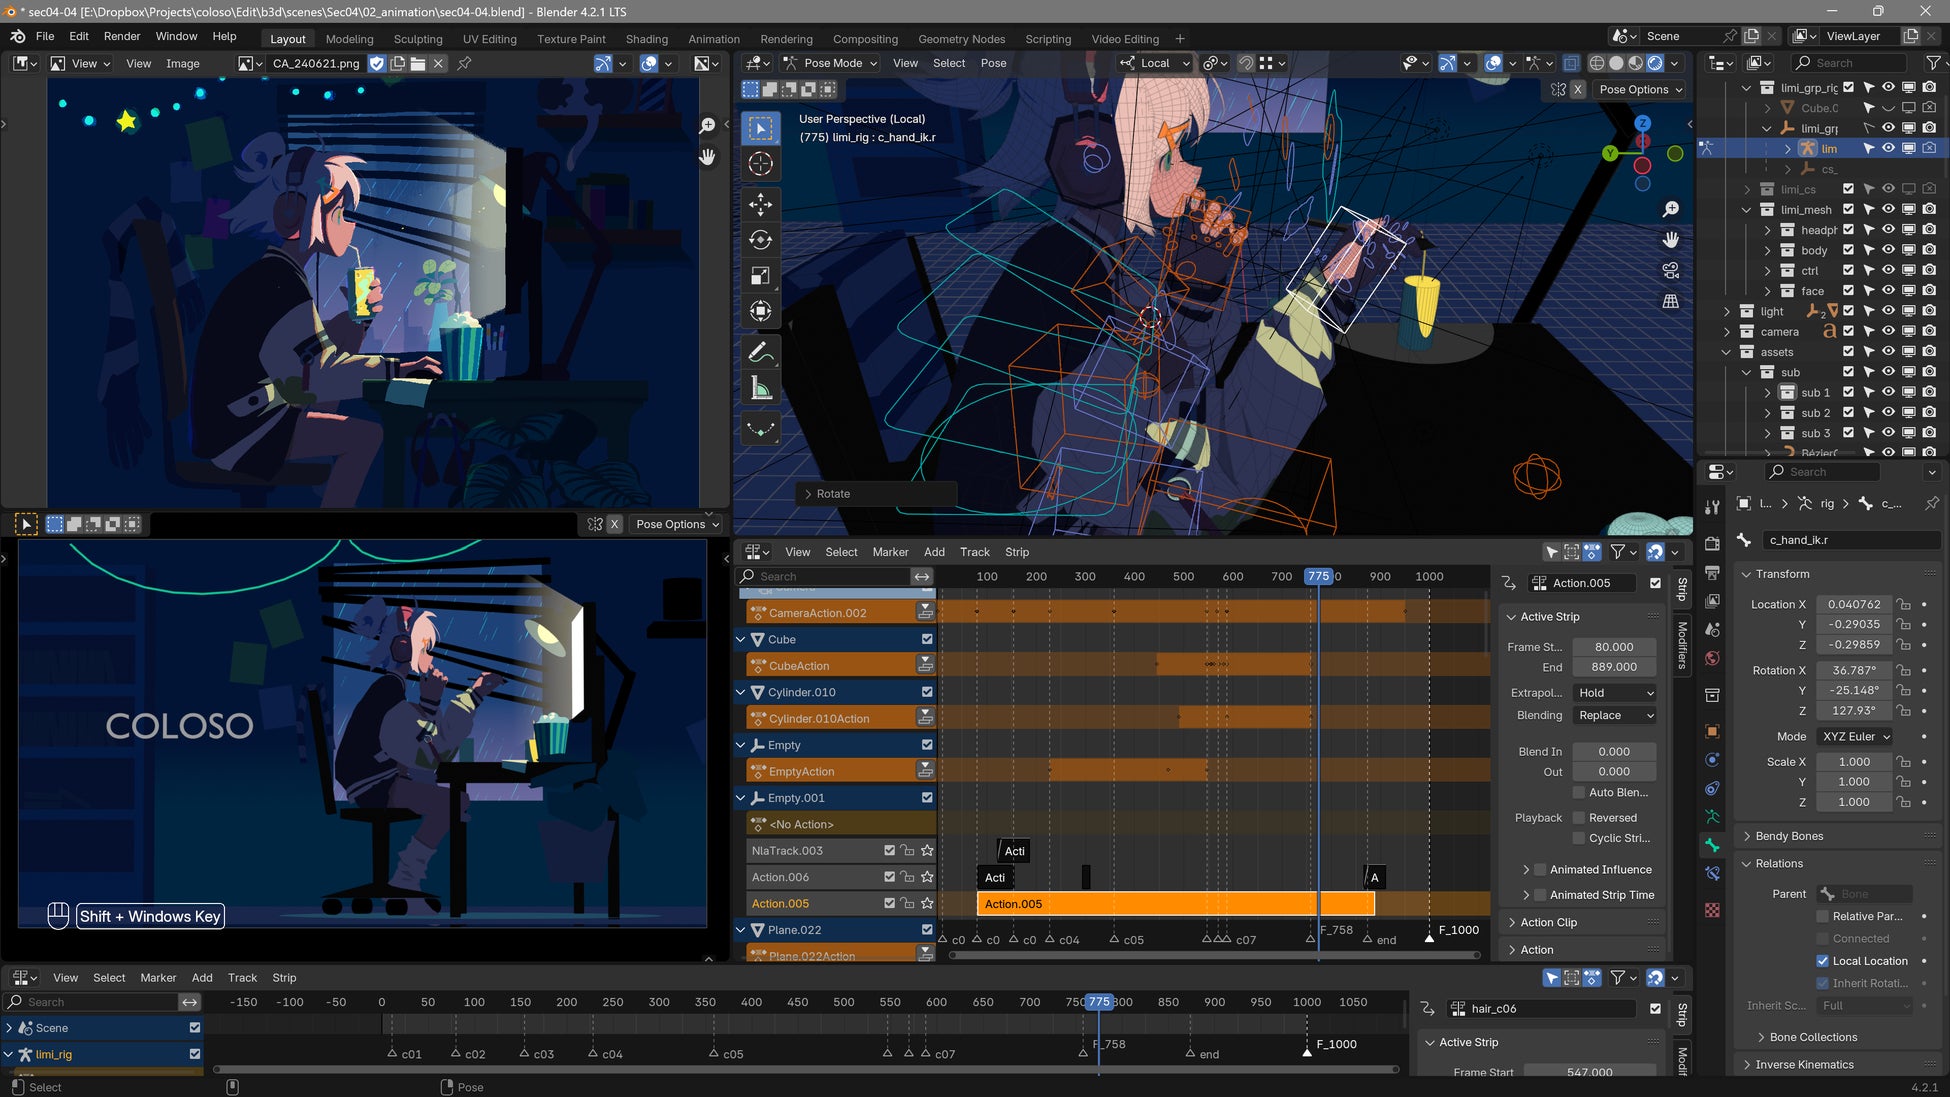The width and height of the screenshot is (1950, 1097).
Task: Expand the Bendy Bones panel
Action: point(1789,836)
